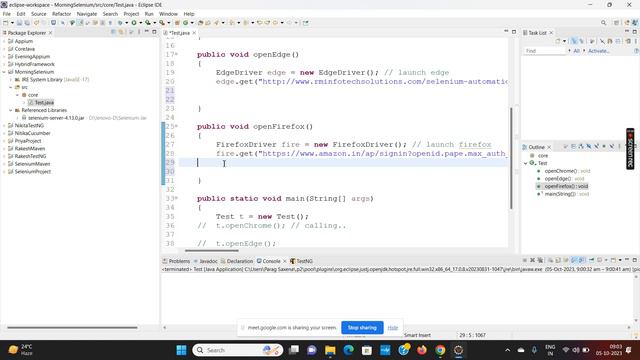Click the Save All toolbar icon
This screenshot has height=360, width=640.
pos(27,23)
